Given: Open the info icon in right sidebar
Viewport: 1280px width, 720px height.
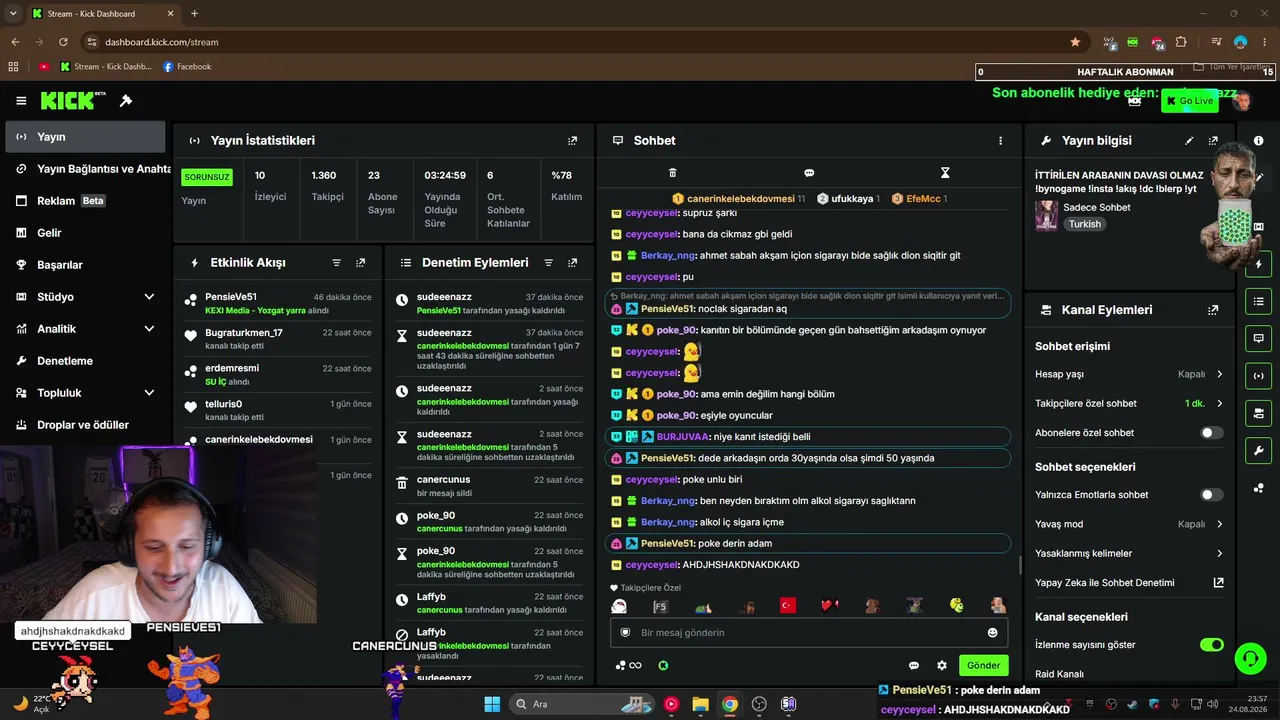Looking at the screenshot, I should click(1258, 141).
